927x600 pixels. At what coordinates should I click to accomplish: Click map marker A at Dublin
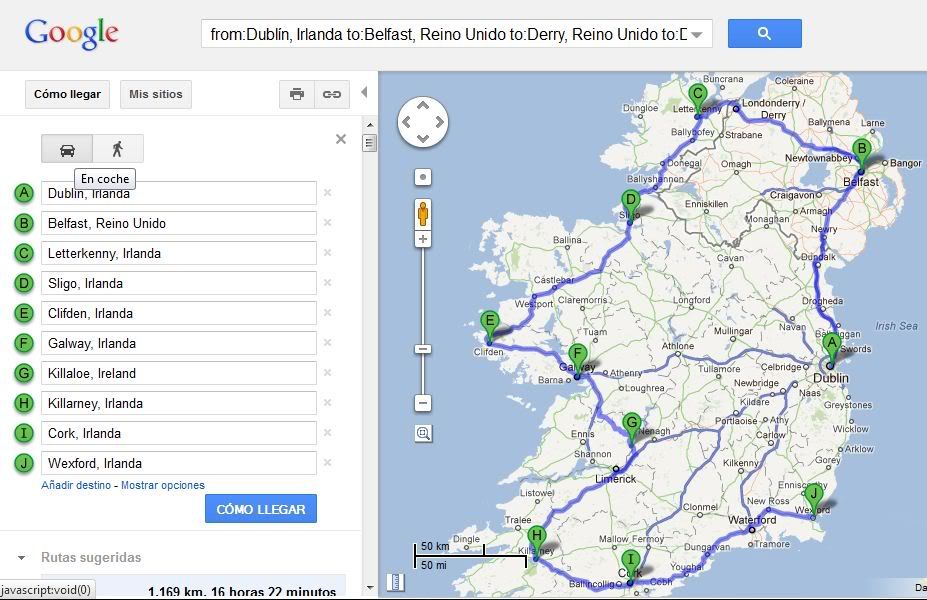pos(832,348)
